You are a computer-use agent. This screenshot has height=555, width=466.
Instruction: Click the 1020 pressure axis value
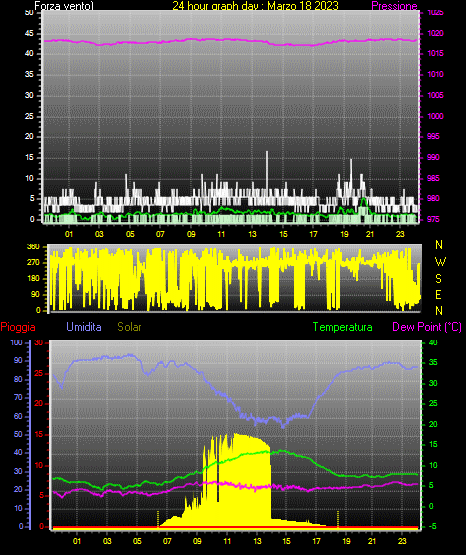pos(435,33)
